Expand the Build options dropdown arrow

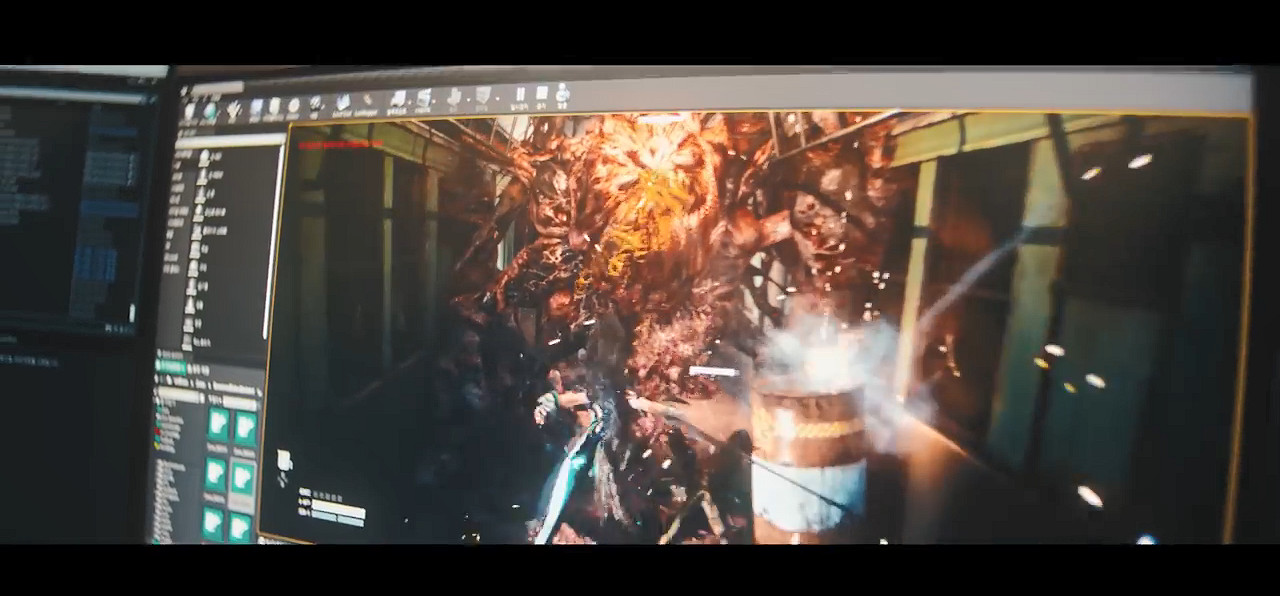pos(467,98)
